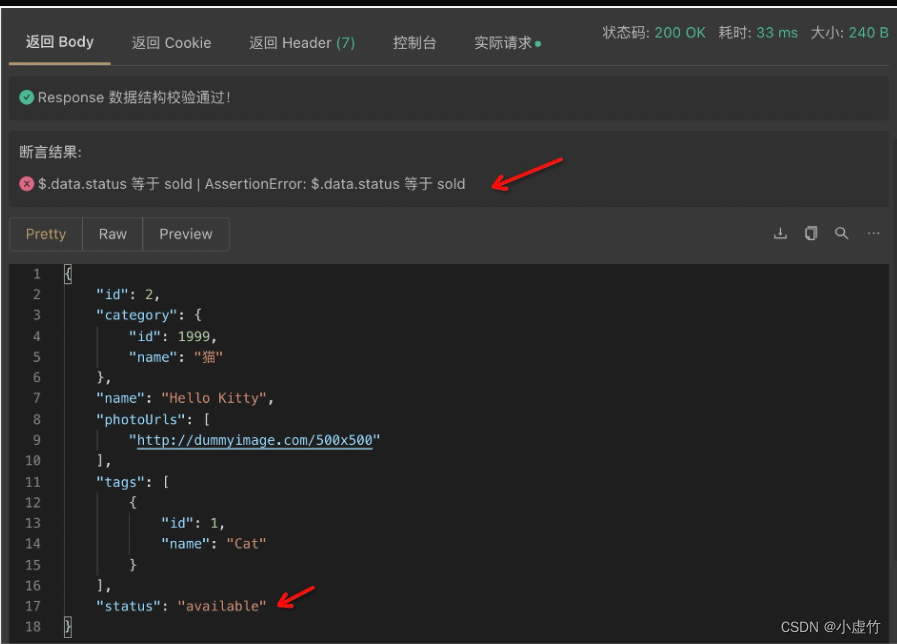897x644 pixels.
Task: Switch to the 返回 Cookie tab
Action: click(x=171, y=43)
